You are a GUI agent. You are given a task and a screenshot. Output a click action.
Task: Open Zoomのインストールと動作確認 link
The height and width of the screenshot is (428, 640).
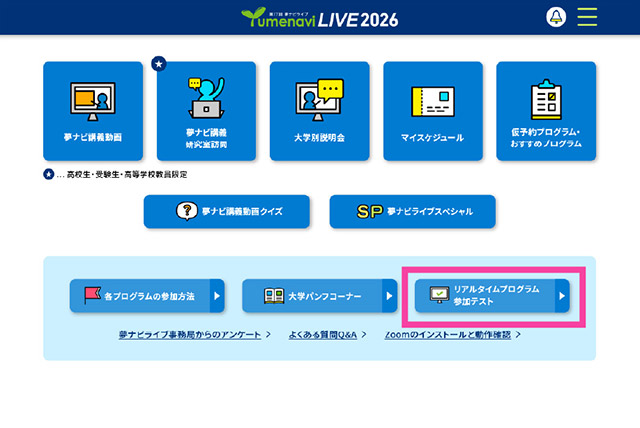pyautogui.click(x=447, y=335)
